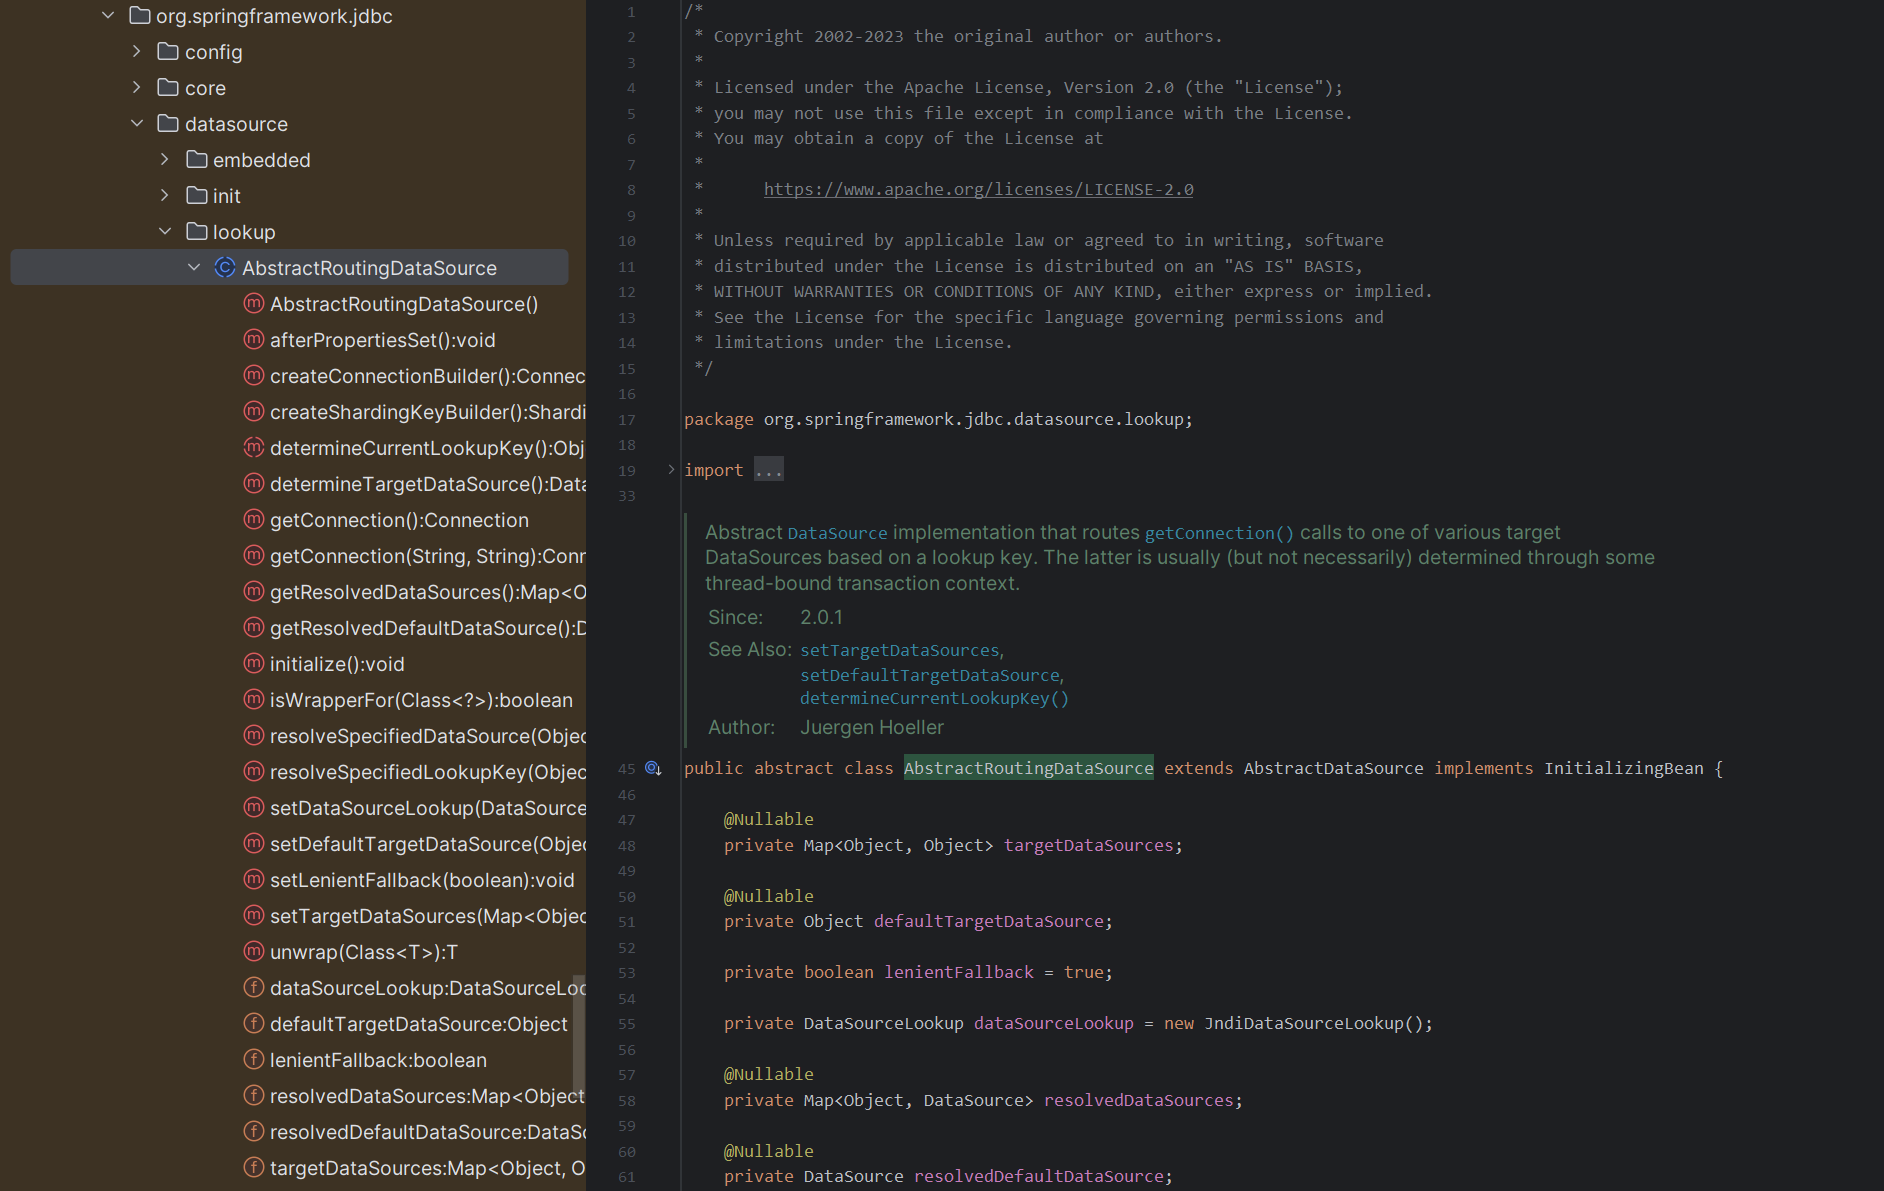This screenshot has height=1191, width=1884.
Task: Click line number 48 in the gutter
Action: [626, 845]
